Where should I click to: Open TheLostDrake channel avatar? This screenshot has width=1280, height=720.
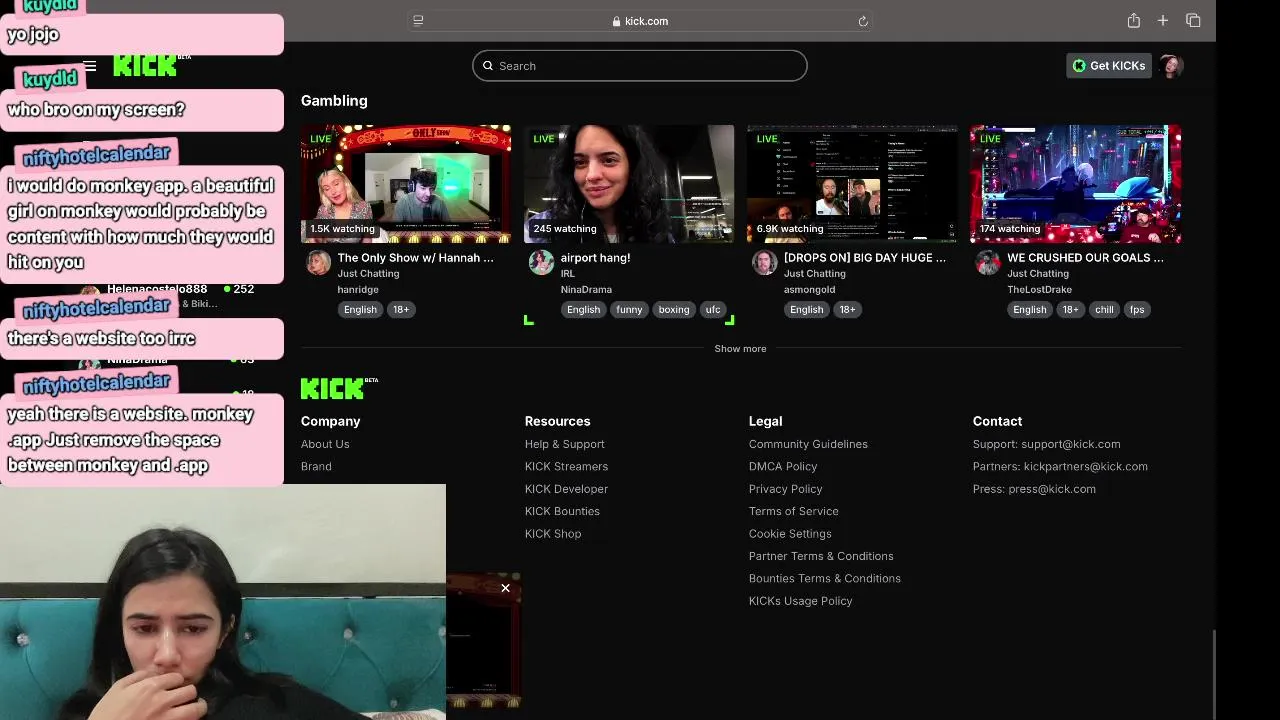[988, 263]
